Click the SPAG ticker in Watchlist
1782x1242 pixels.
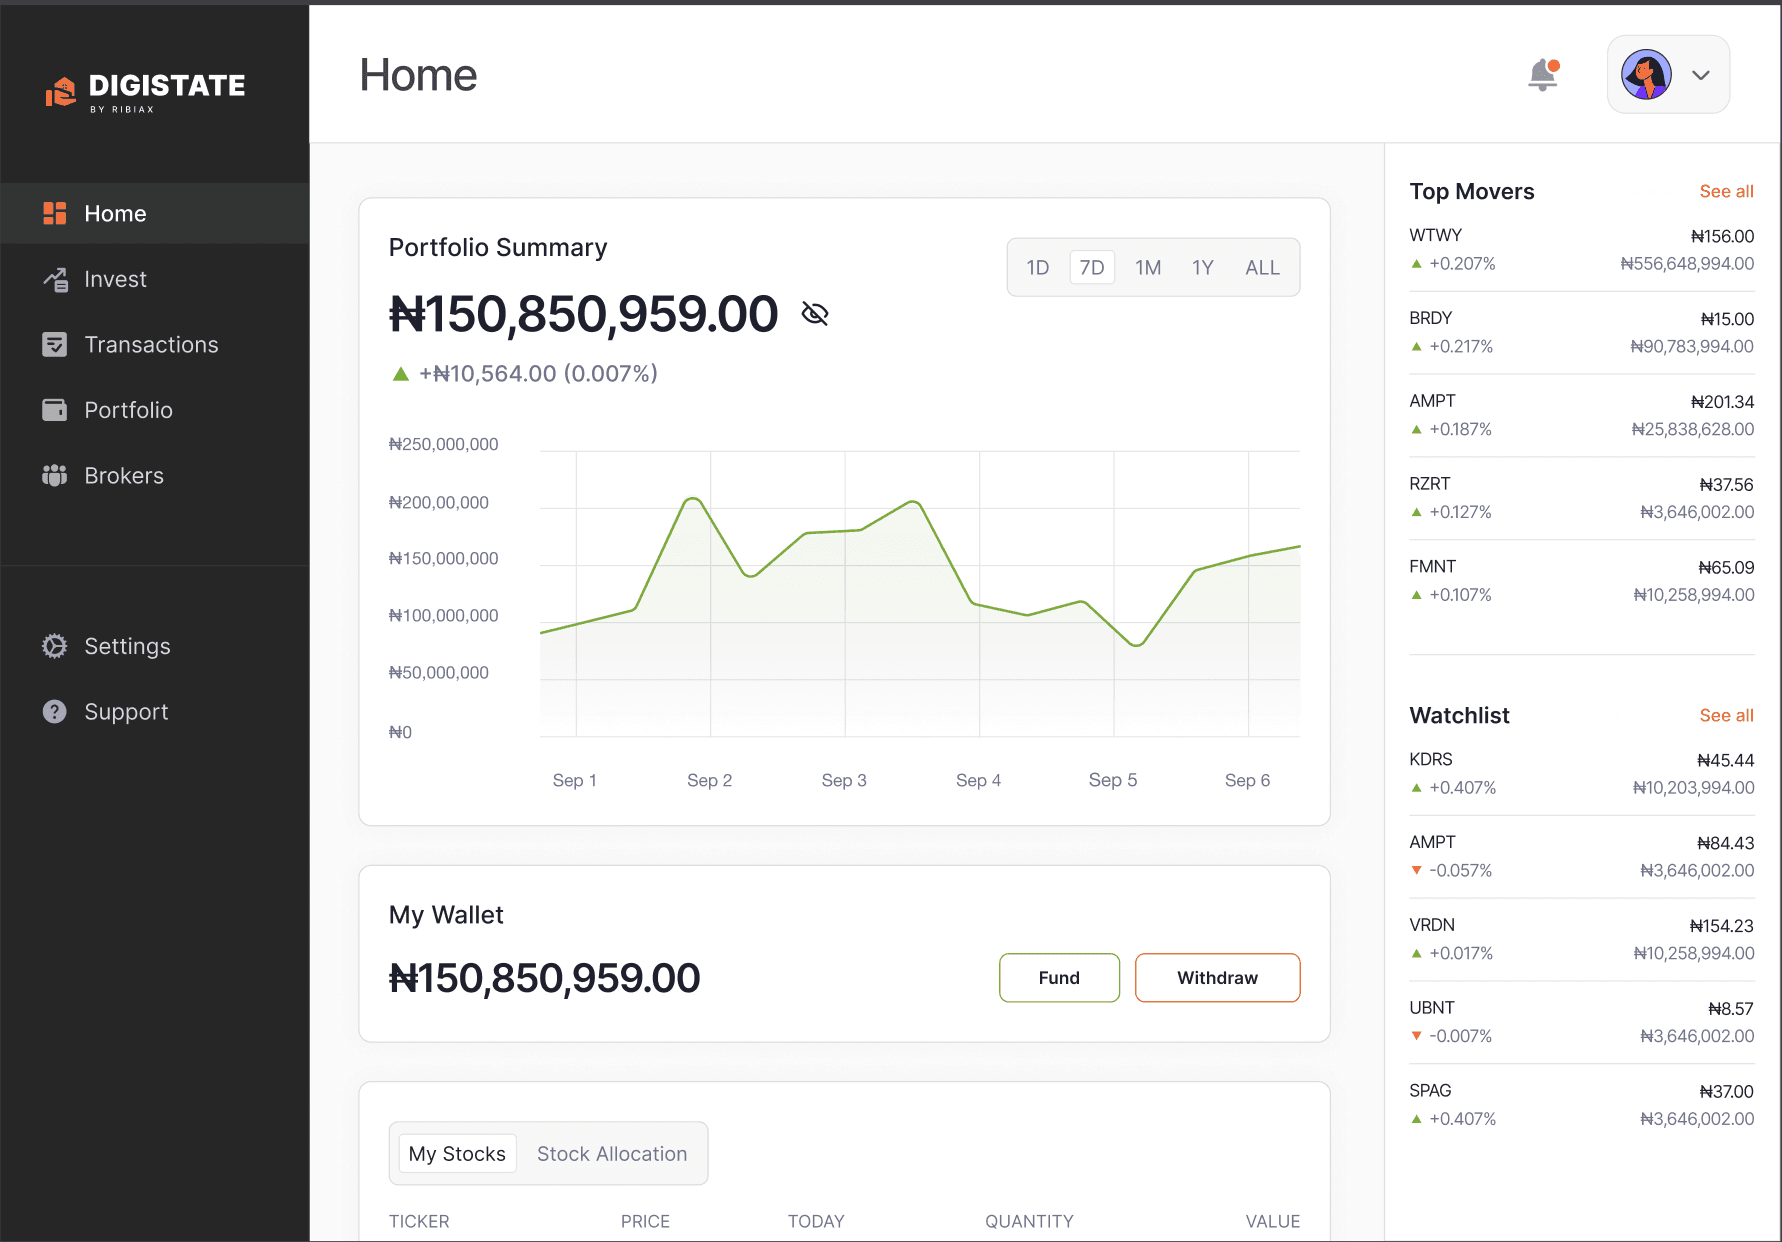click(1430, 1090)
